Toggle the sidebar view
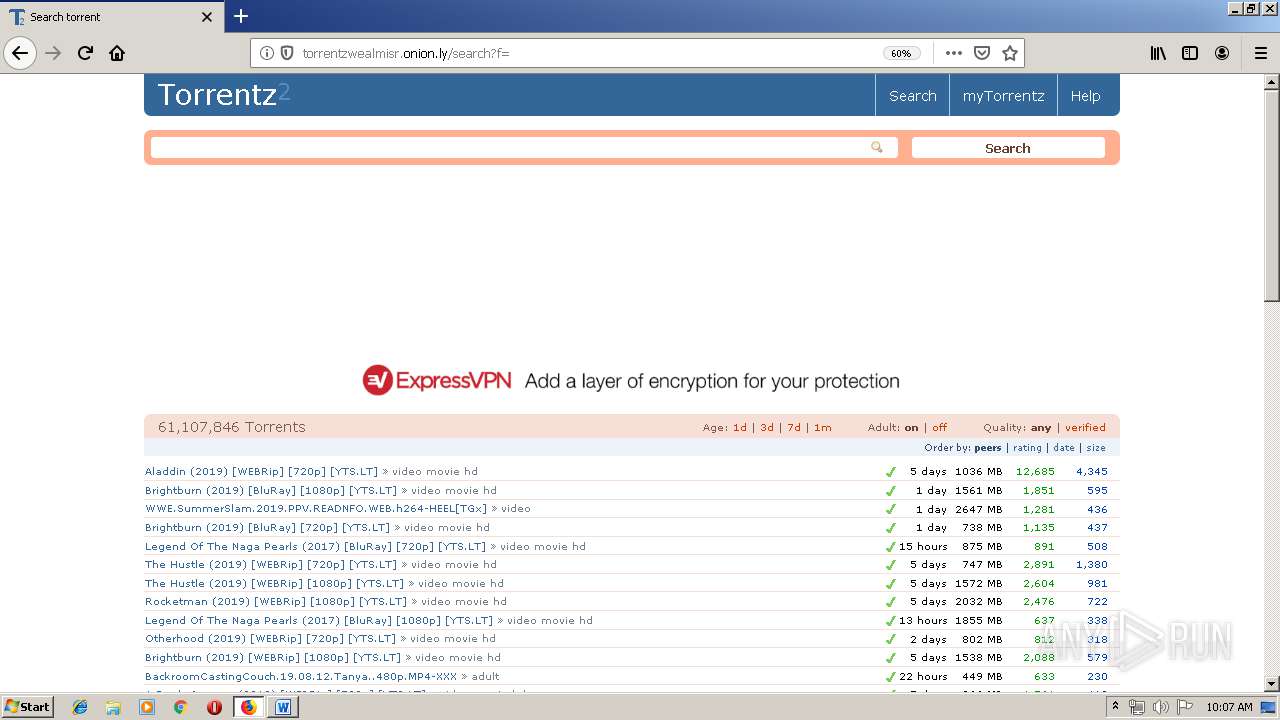The height and width of the screenshot is (720, 1280). tap(1190, 53)
